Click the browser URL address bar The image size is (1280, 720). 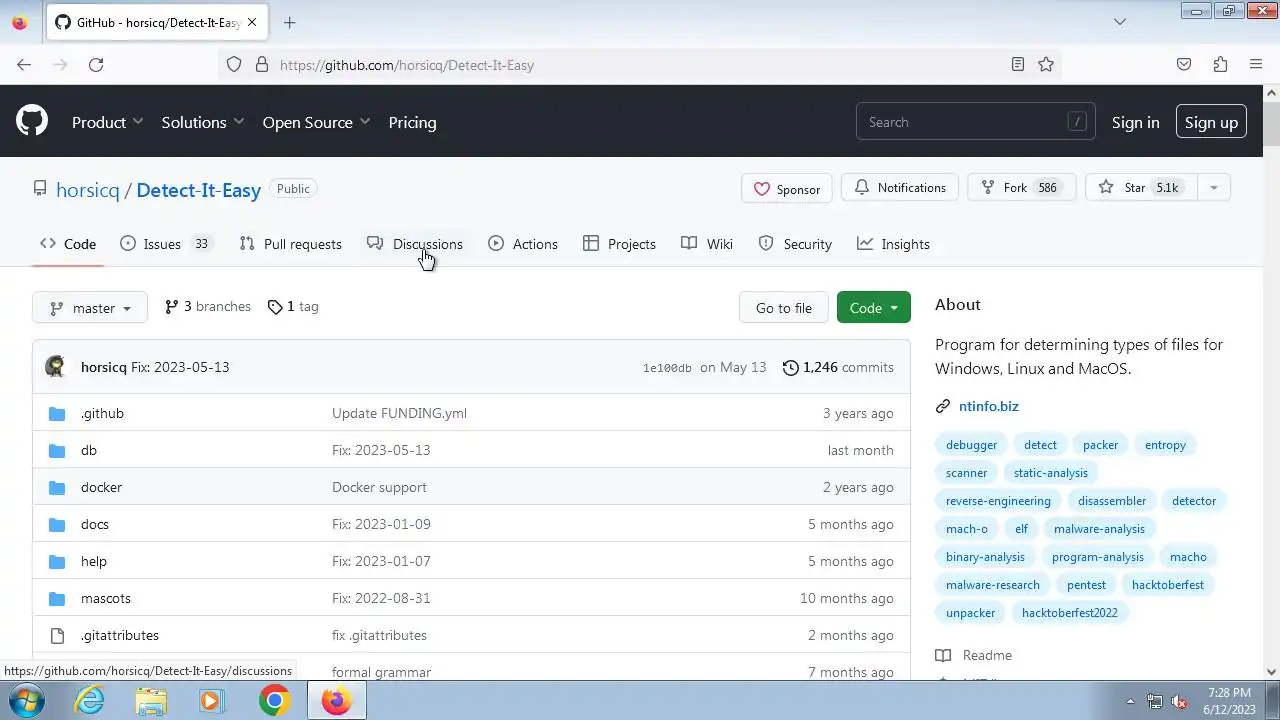pos(640,65)
